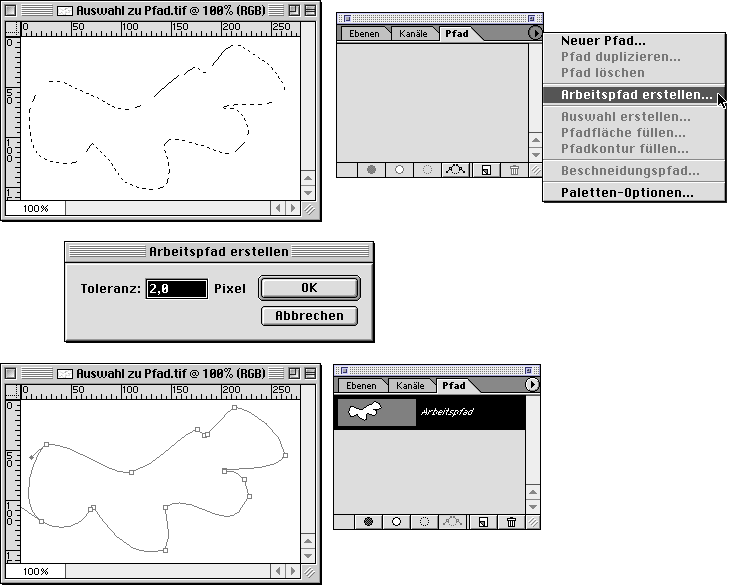Select 'Neuer Pfad...' in the palette menu

pyautogui.click(x=603, y=41)
